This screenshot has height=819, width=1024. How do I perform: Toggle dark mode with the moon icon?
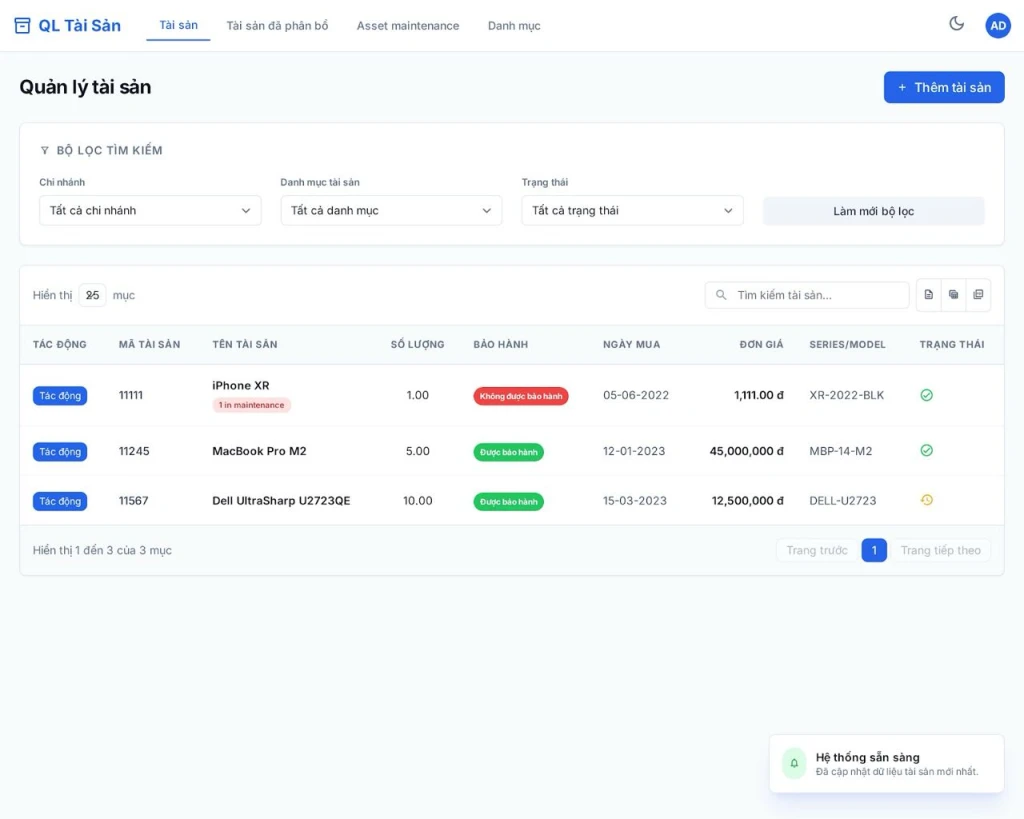point(956,24)
